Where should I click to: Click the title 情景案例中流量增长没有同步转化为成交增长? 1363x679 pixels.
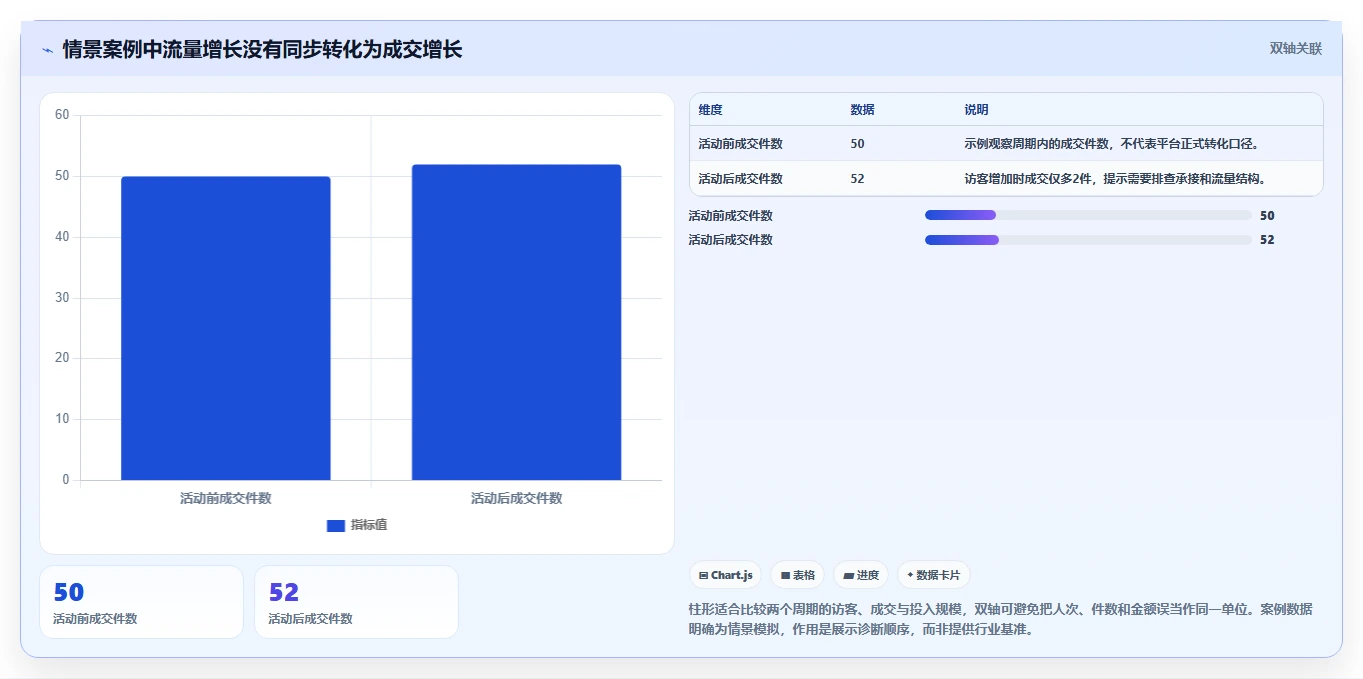pos(263,49)
